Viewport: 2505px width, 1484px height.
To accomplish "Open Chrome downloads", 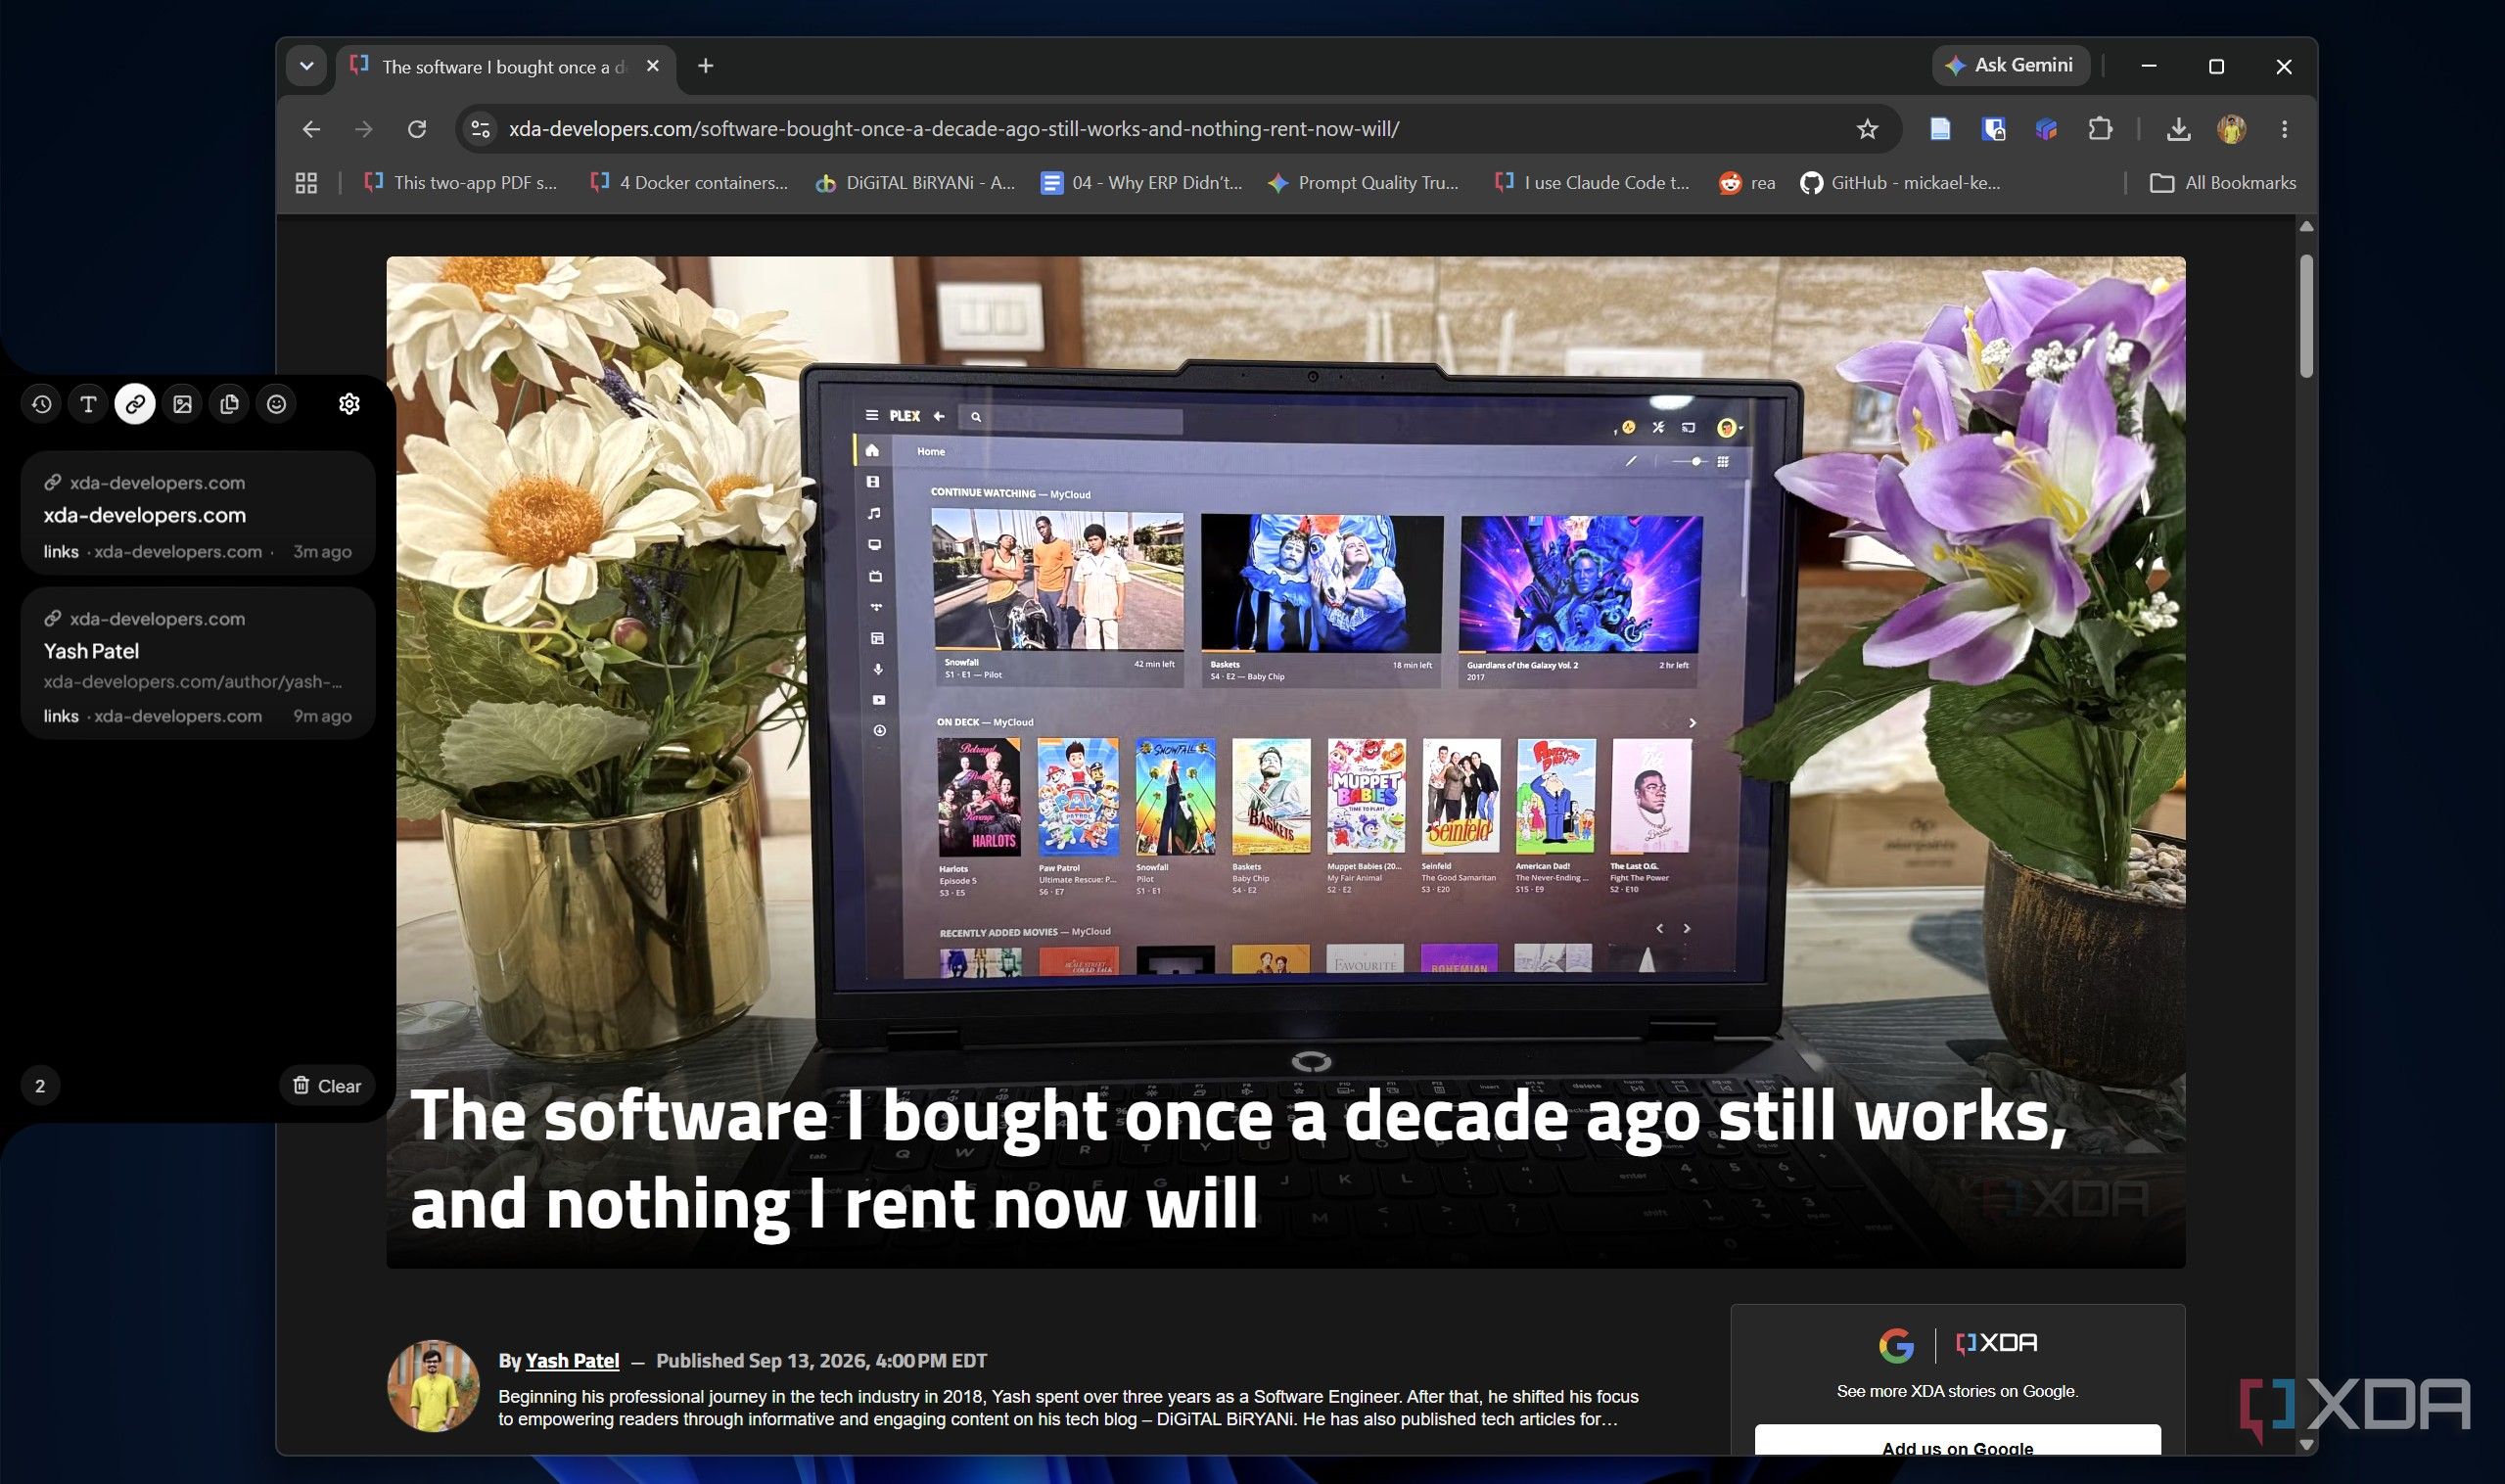I will [2178, 129].
